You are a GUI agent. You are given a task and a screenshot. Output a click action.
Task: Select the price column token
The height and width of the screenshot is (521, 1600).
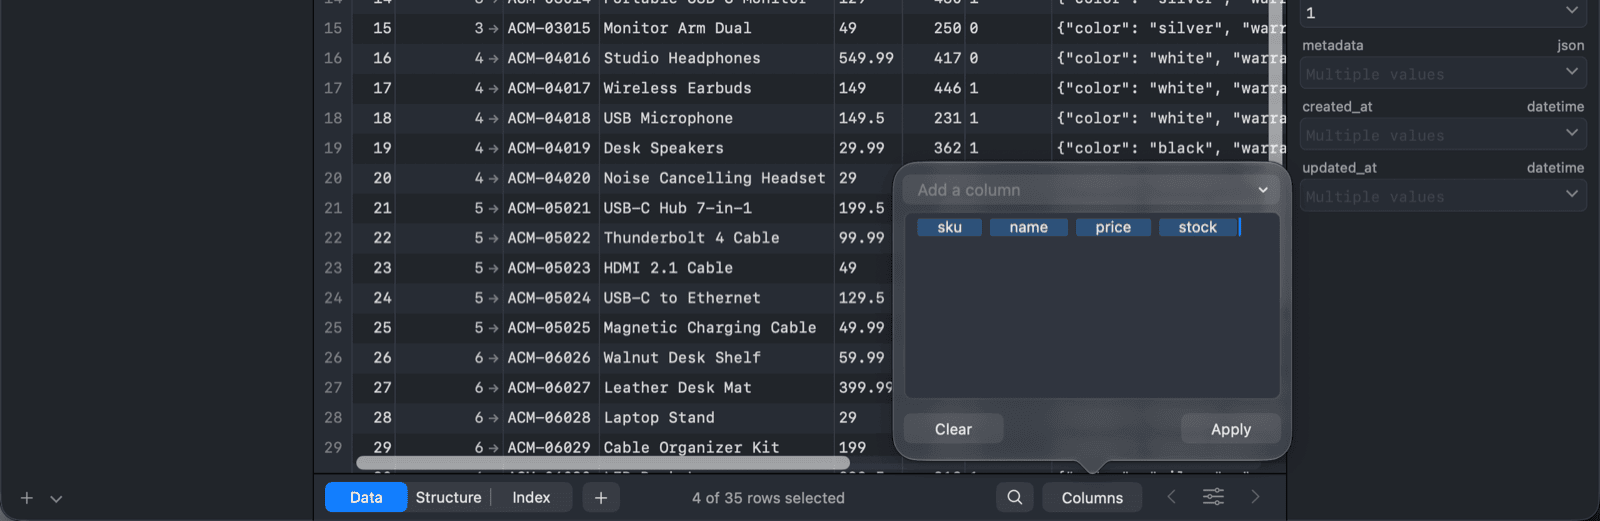click(x=1113, y=227)
